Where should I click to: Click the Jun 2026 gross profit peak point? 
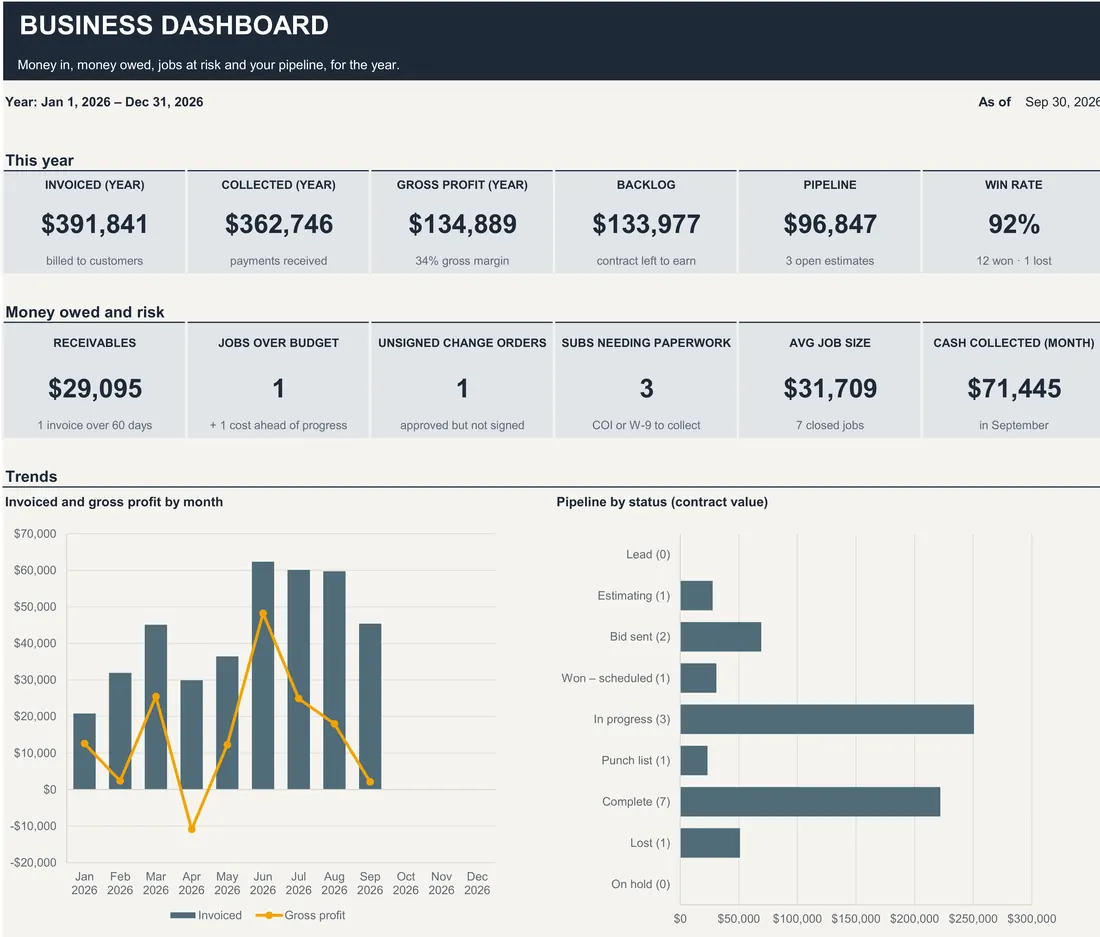click(263, 614)
